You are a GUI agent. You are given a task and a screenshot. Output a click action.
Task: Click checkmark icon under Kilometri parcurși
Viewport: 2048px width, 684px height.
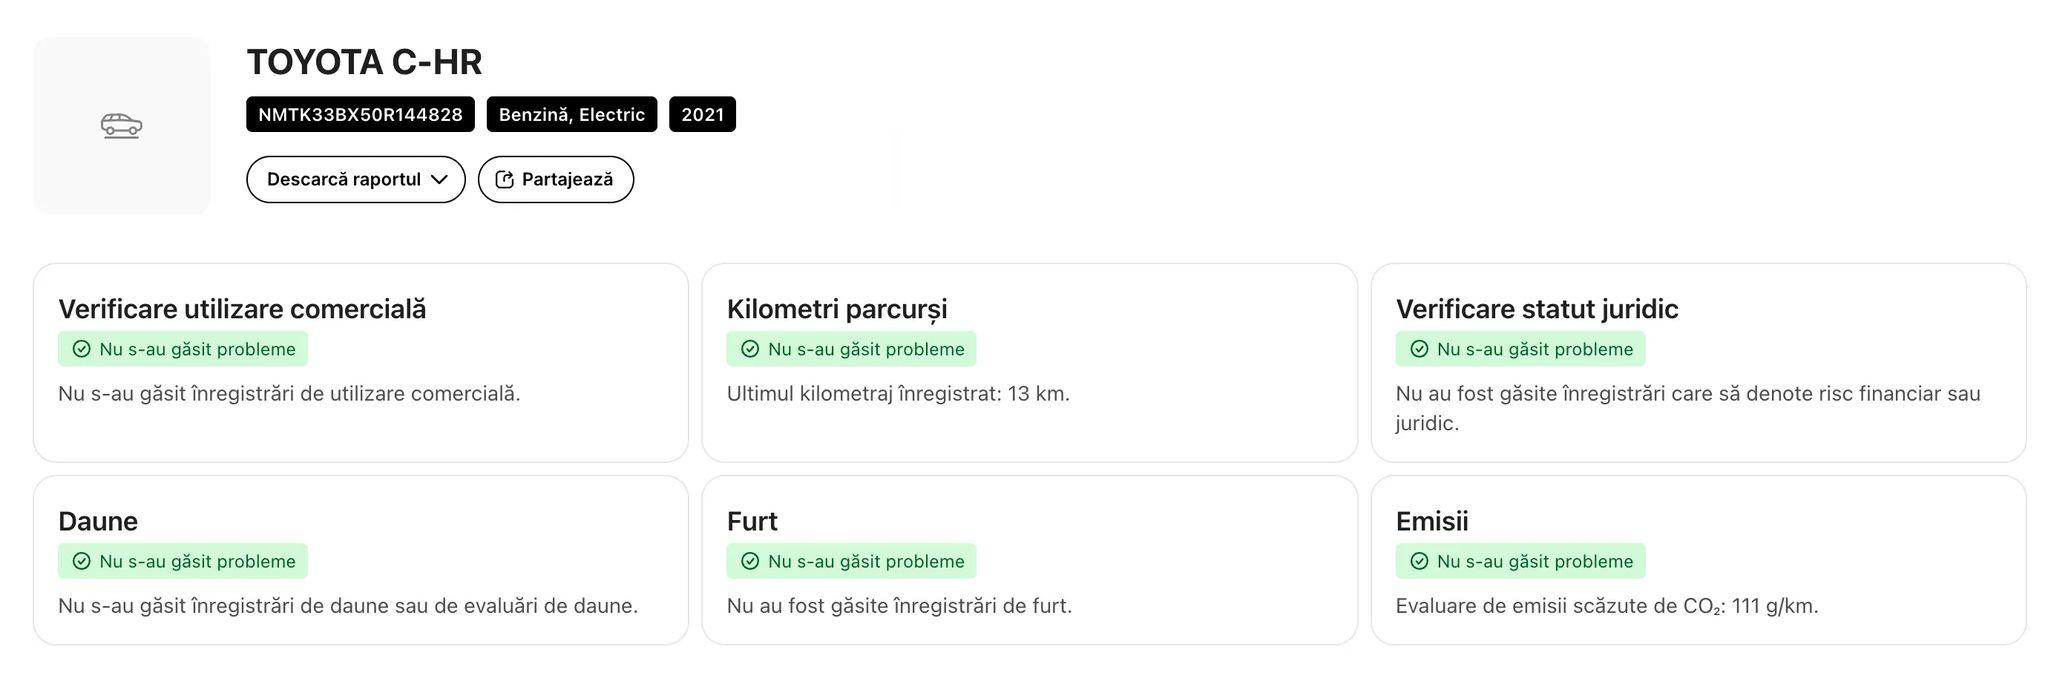coord(750,349)
